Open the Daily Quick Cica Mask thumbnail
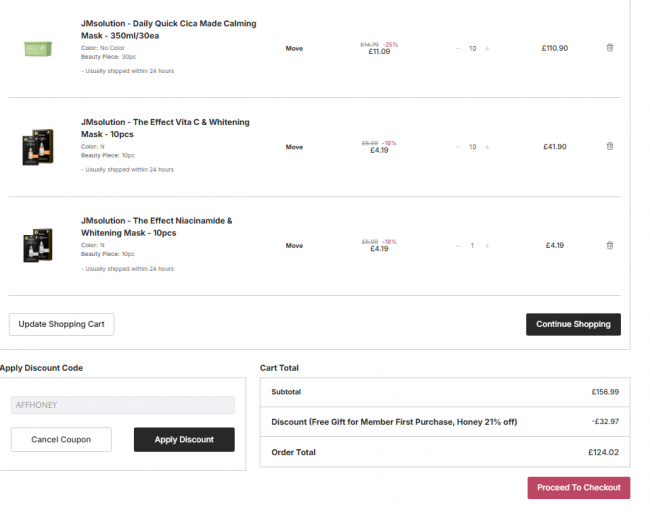 click(x=37, y=48)
